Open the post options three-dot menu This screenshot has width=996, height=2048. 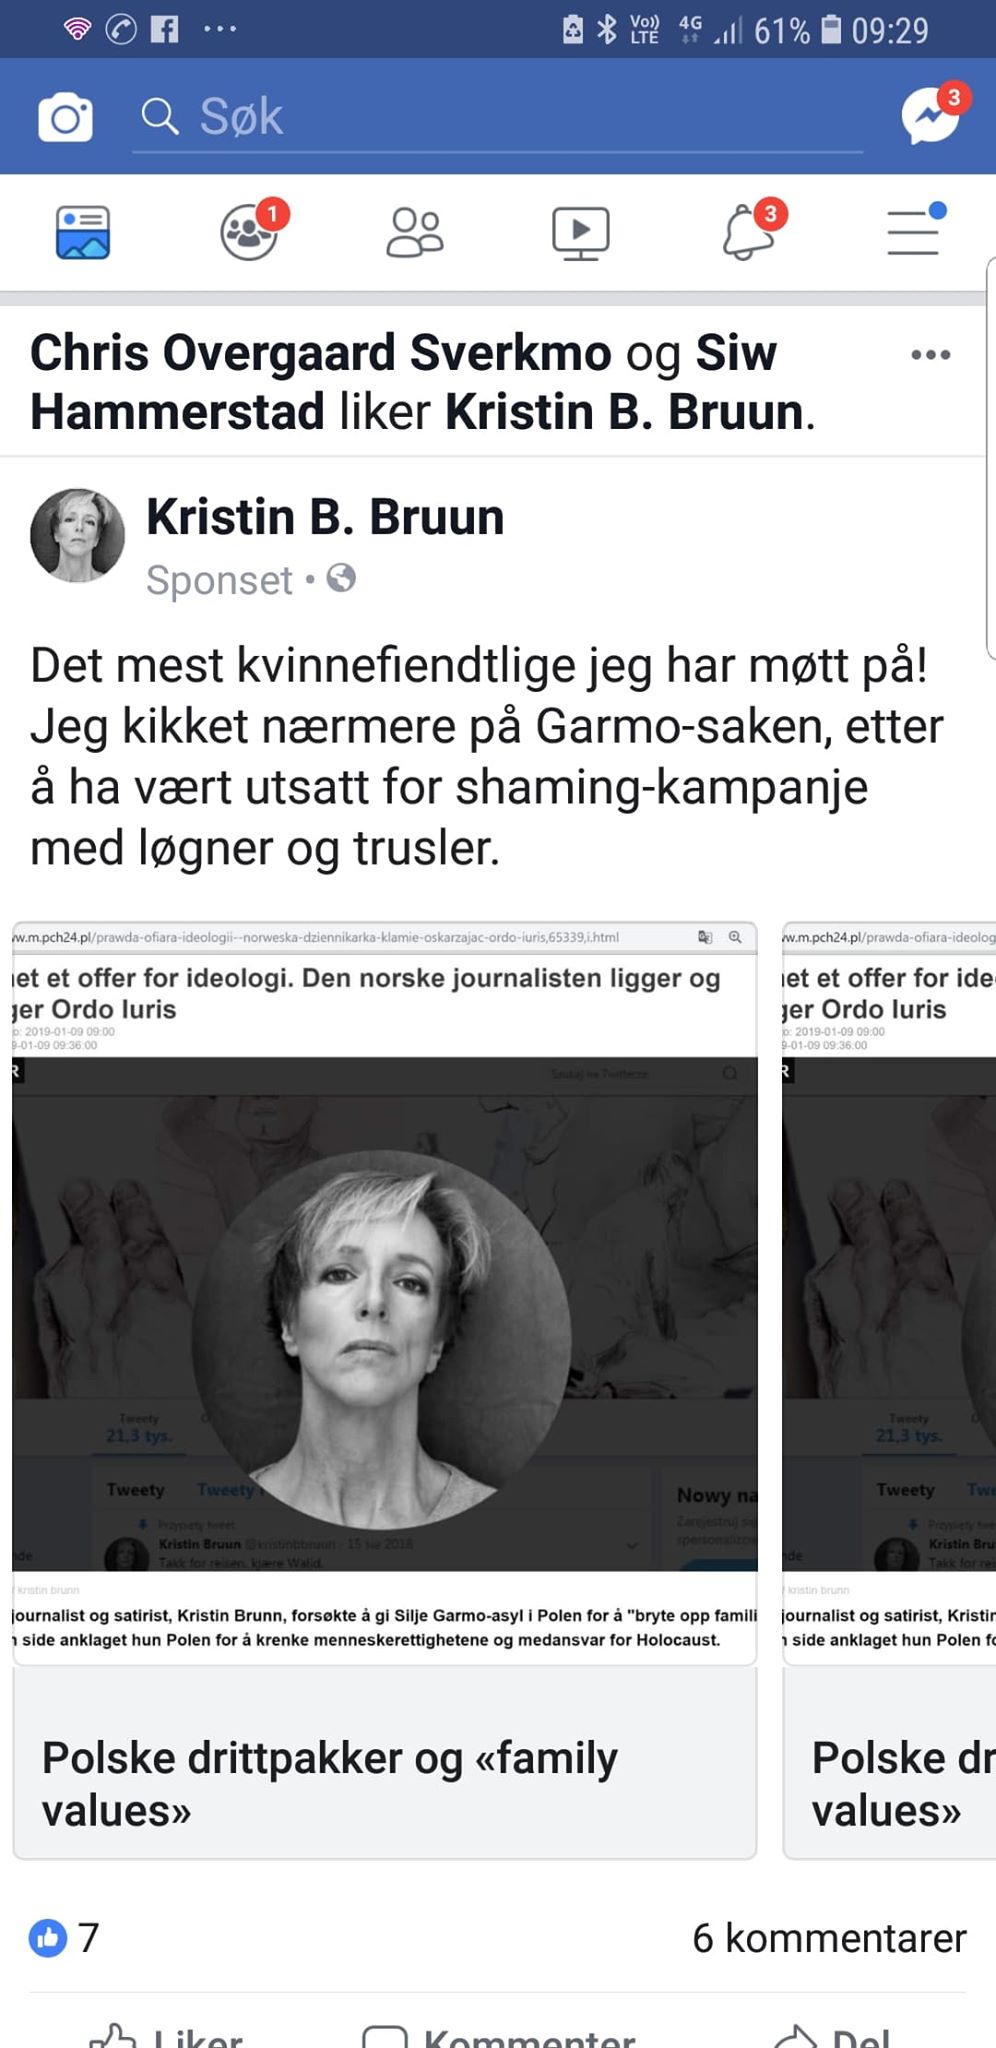(x=931, y=355)
